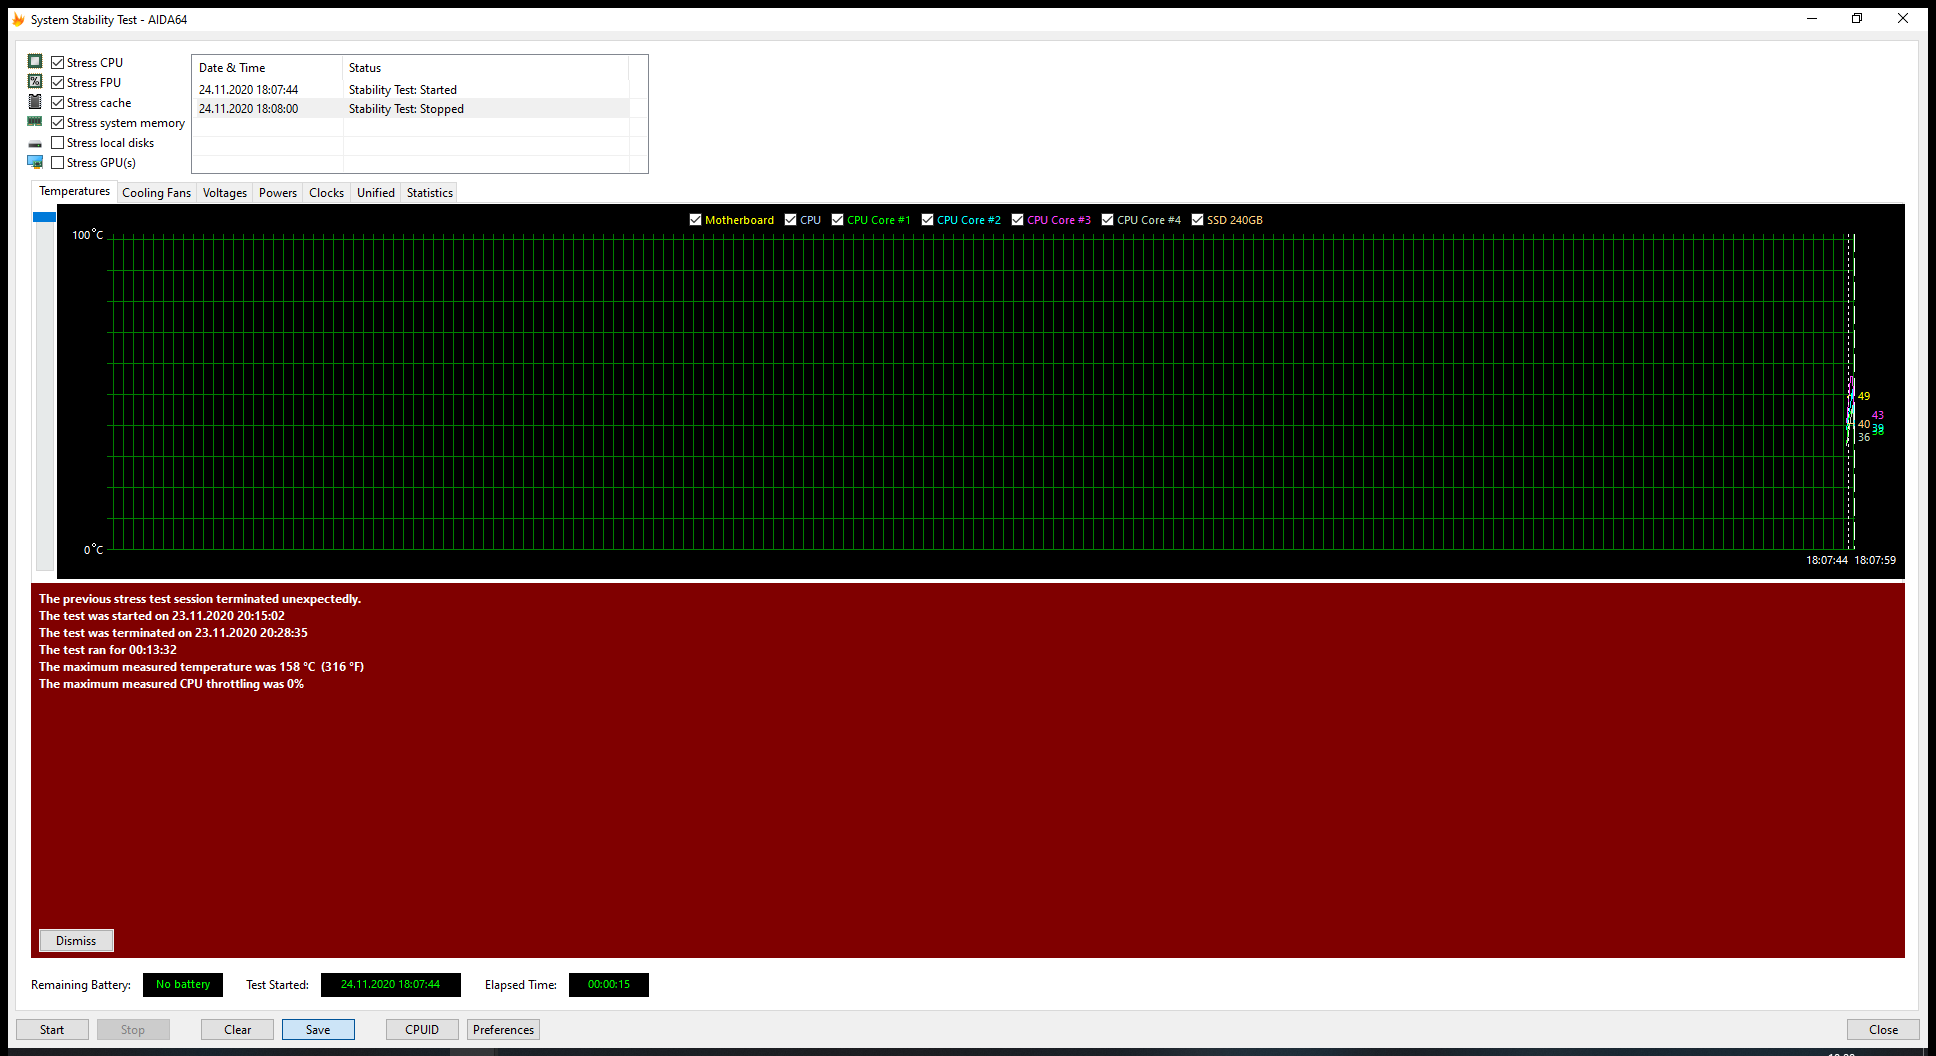This screenshot has width=1936, height=1056.
Task: Click the 18:07:44 graph time label
Action: (x=1826, y=560)
